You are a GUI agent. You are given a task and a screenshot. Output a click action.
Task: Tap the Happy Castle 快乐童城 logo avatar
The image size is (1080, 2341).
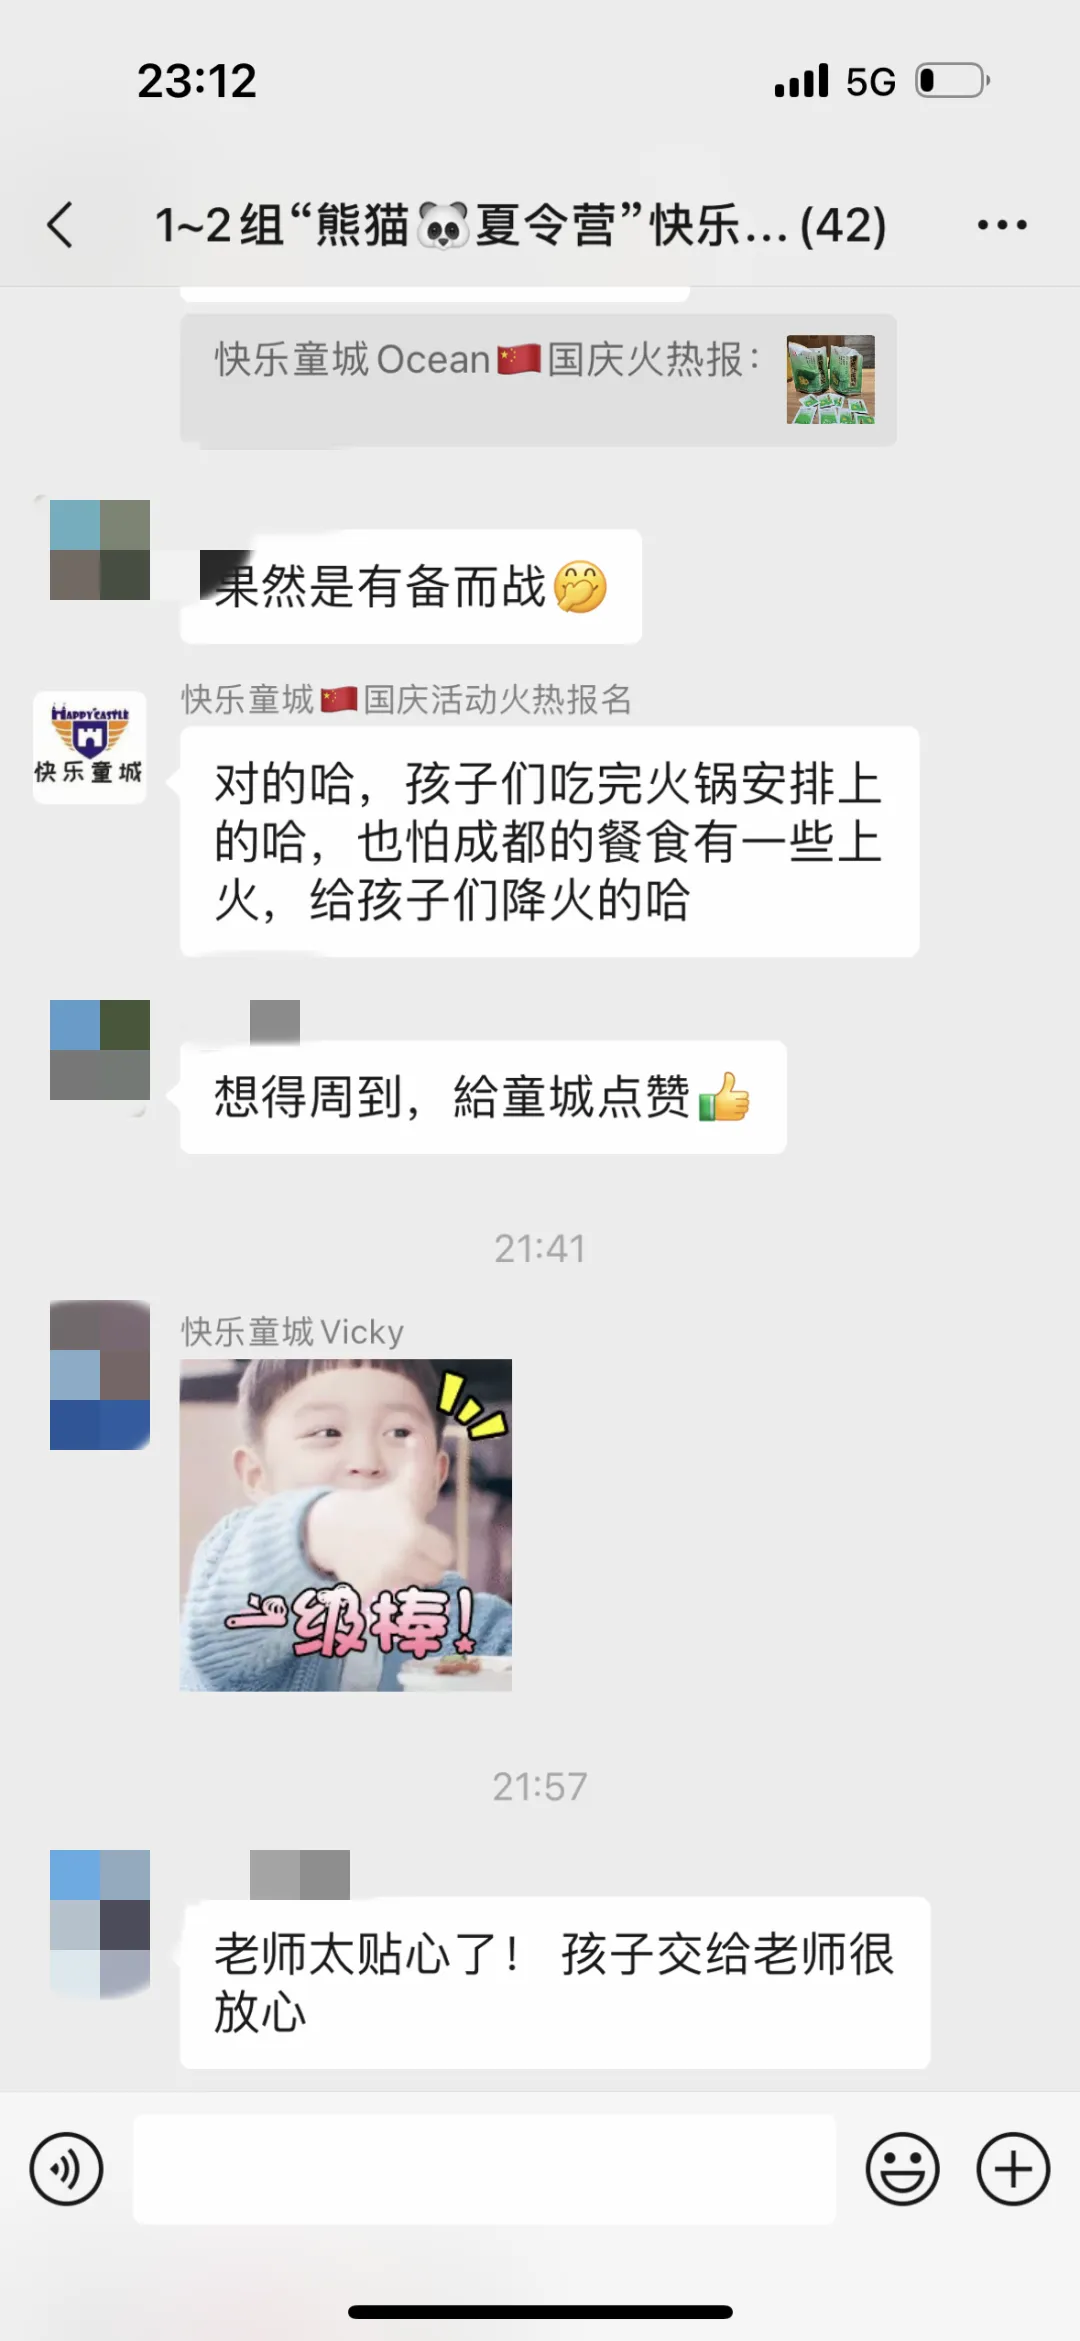pyautogui.click(x=90, y=747)
